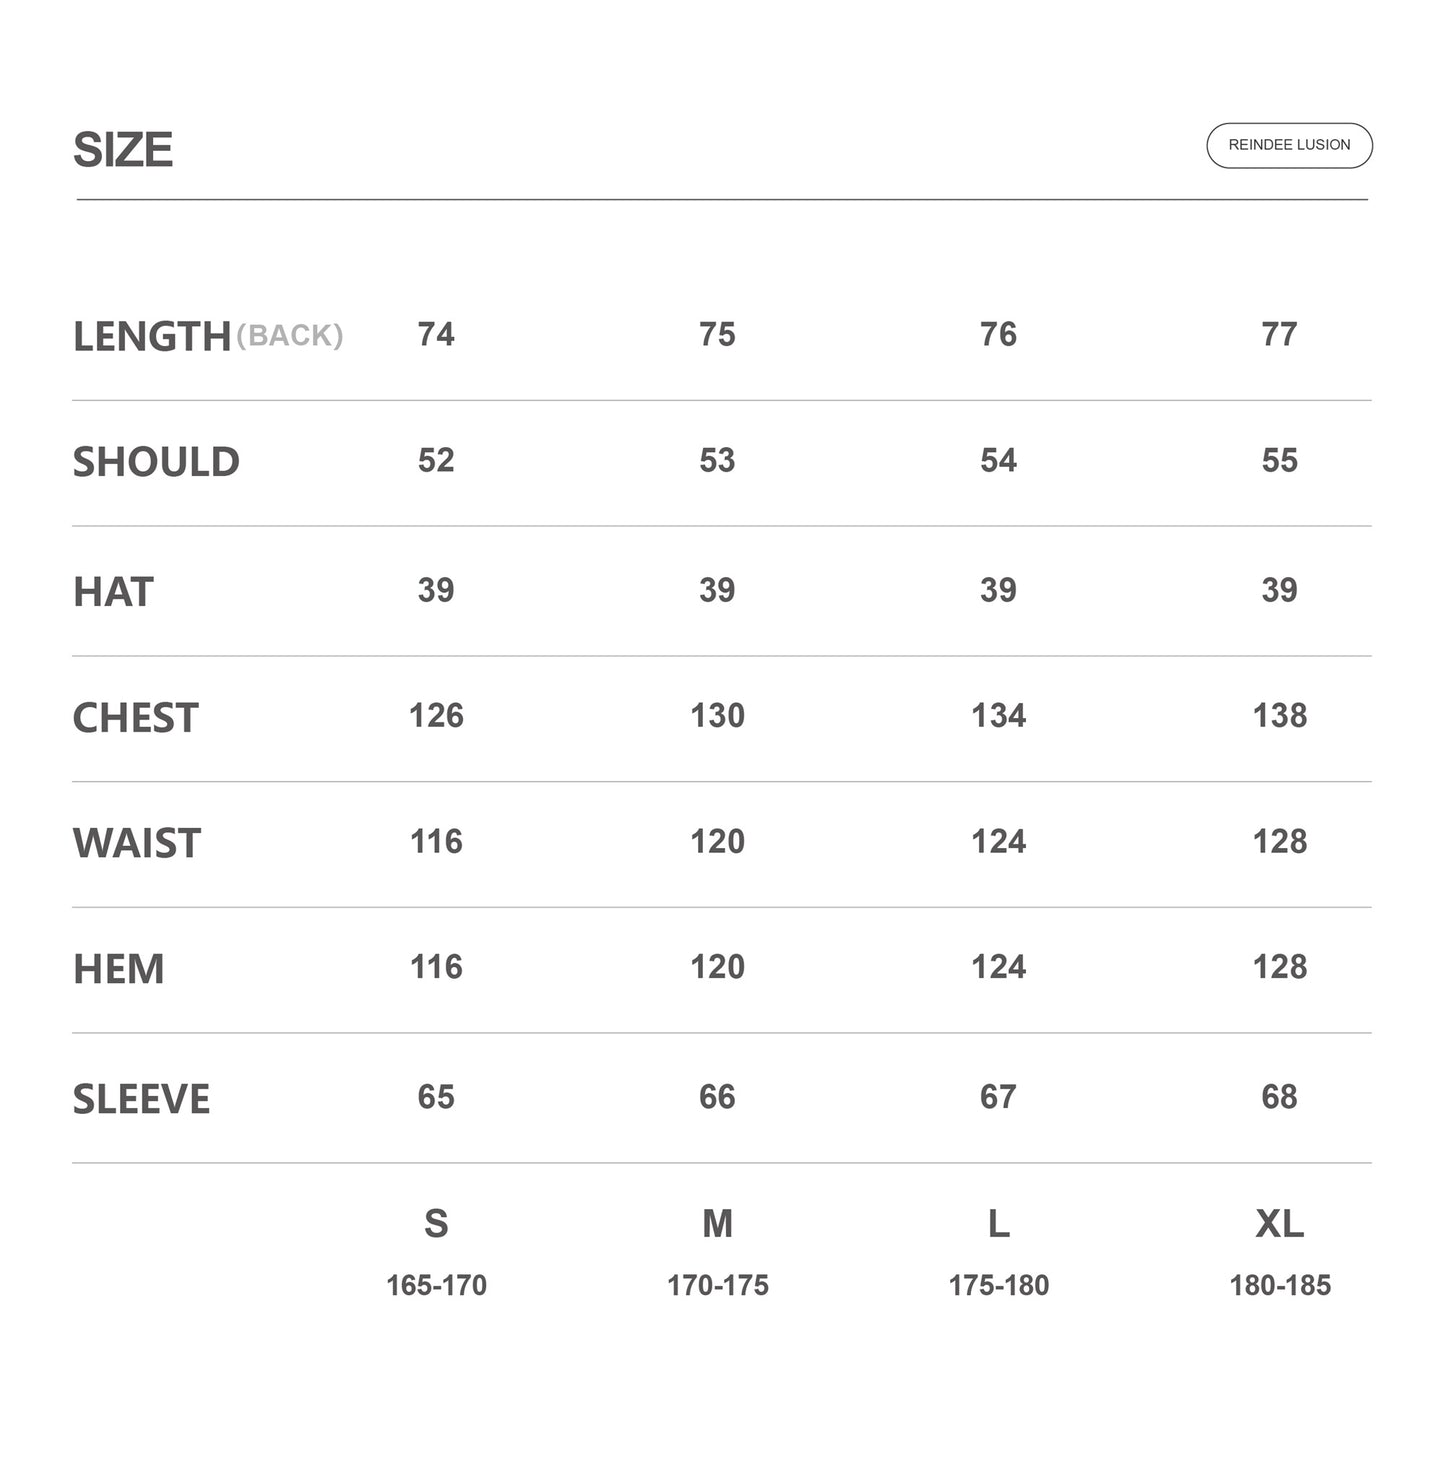Click the CHEST row label

tap(136, 718)
